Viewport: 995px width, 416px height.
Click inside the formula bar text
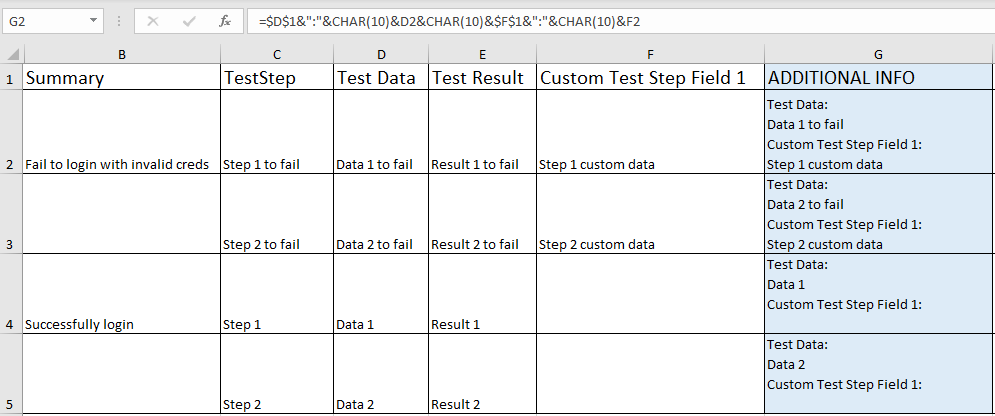600,20
